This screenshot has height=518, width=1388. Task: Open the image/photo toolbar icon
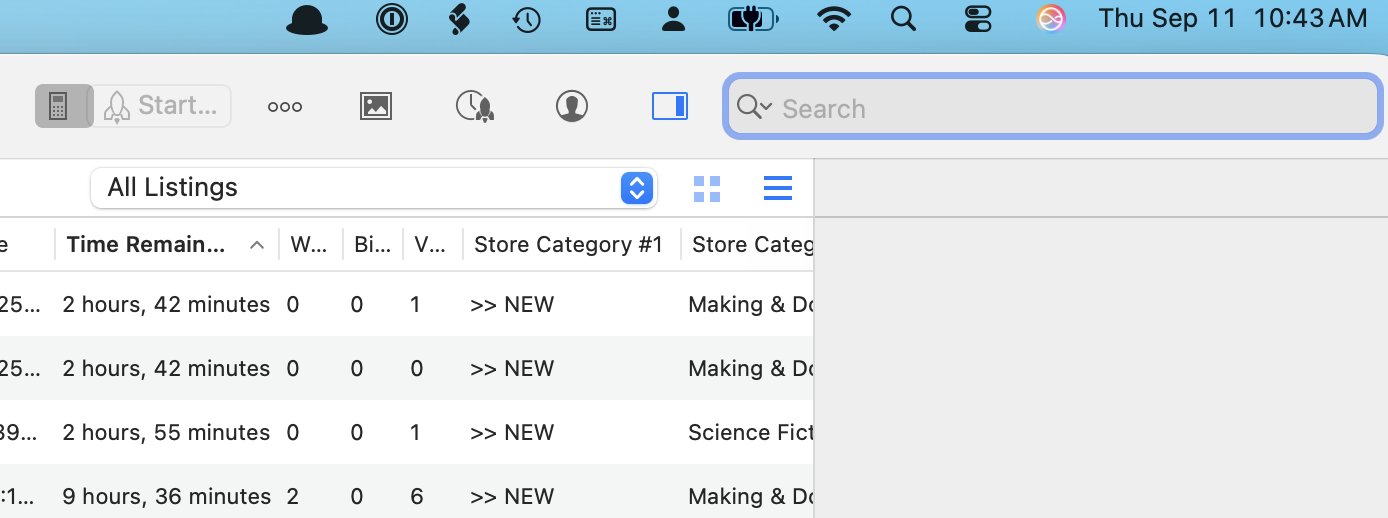(376, 106)
